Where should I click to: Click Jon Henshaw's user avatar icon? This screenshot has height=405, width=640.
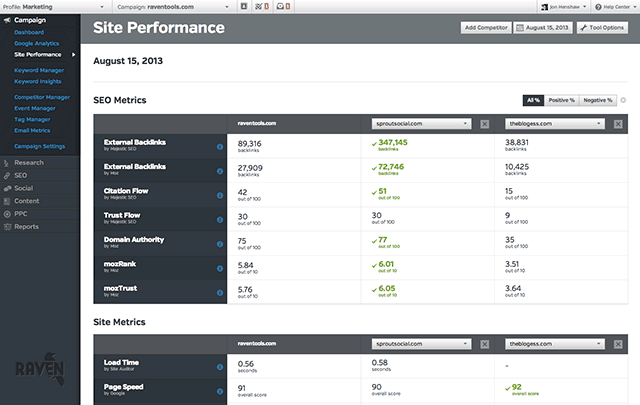544,7
